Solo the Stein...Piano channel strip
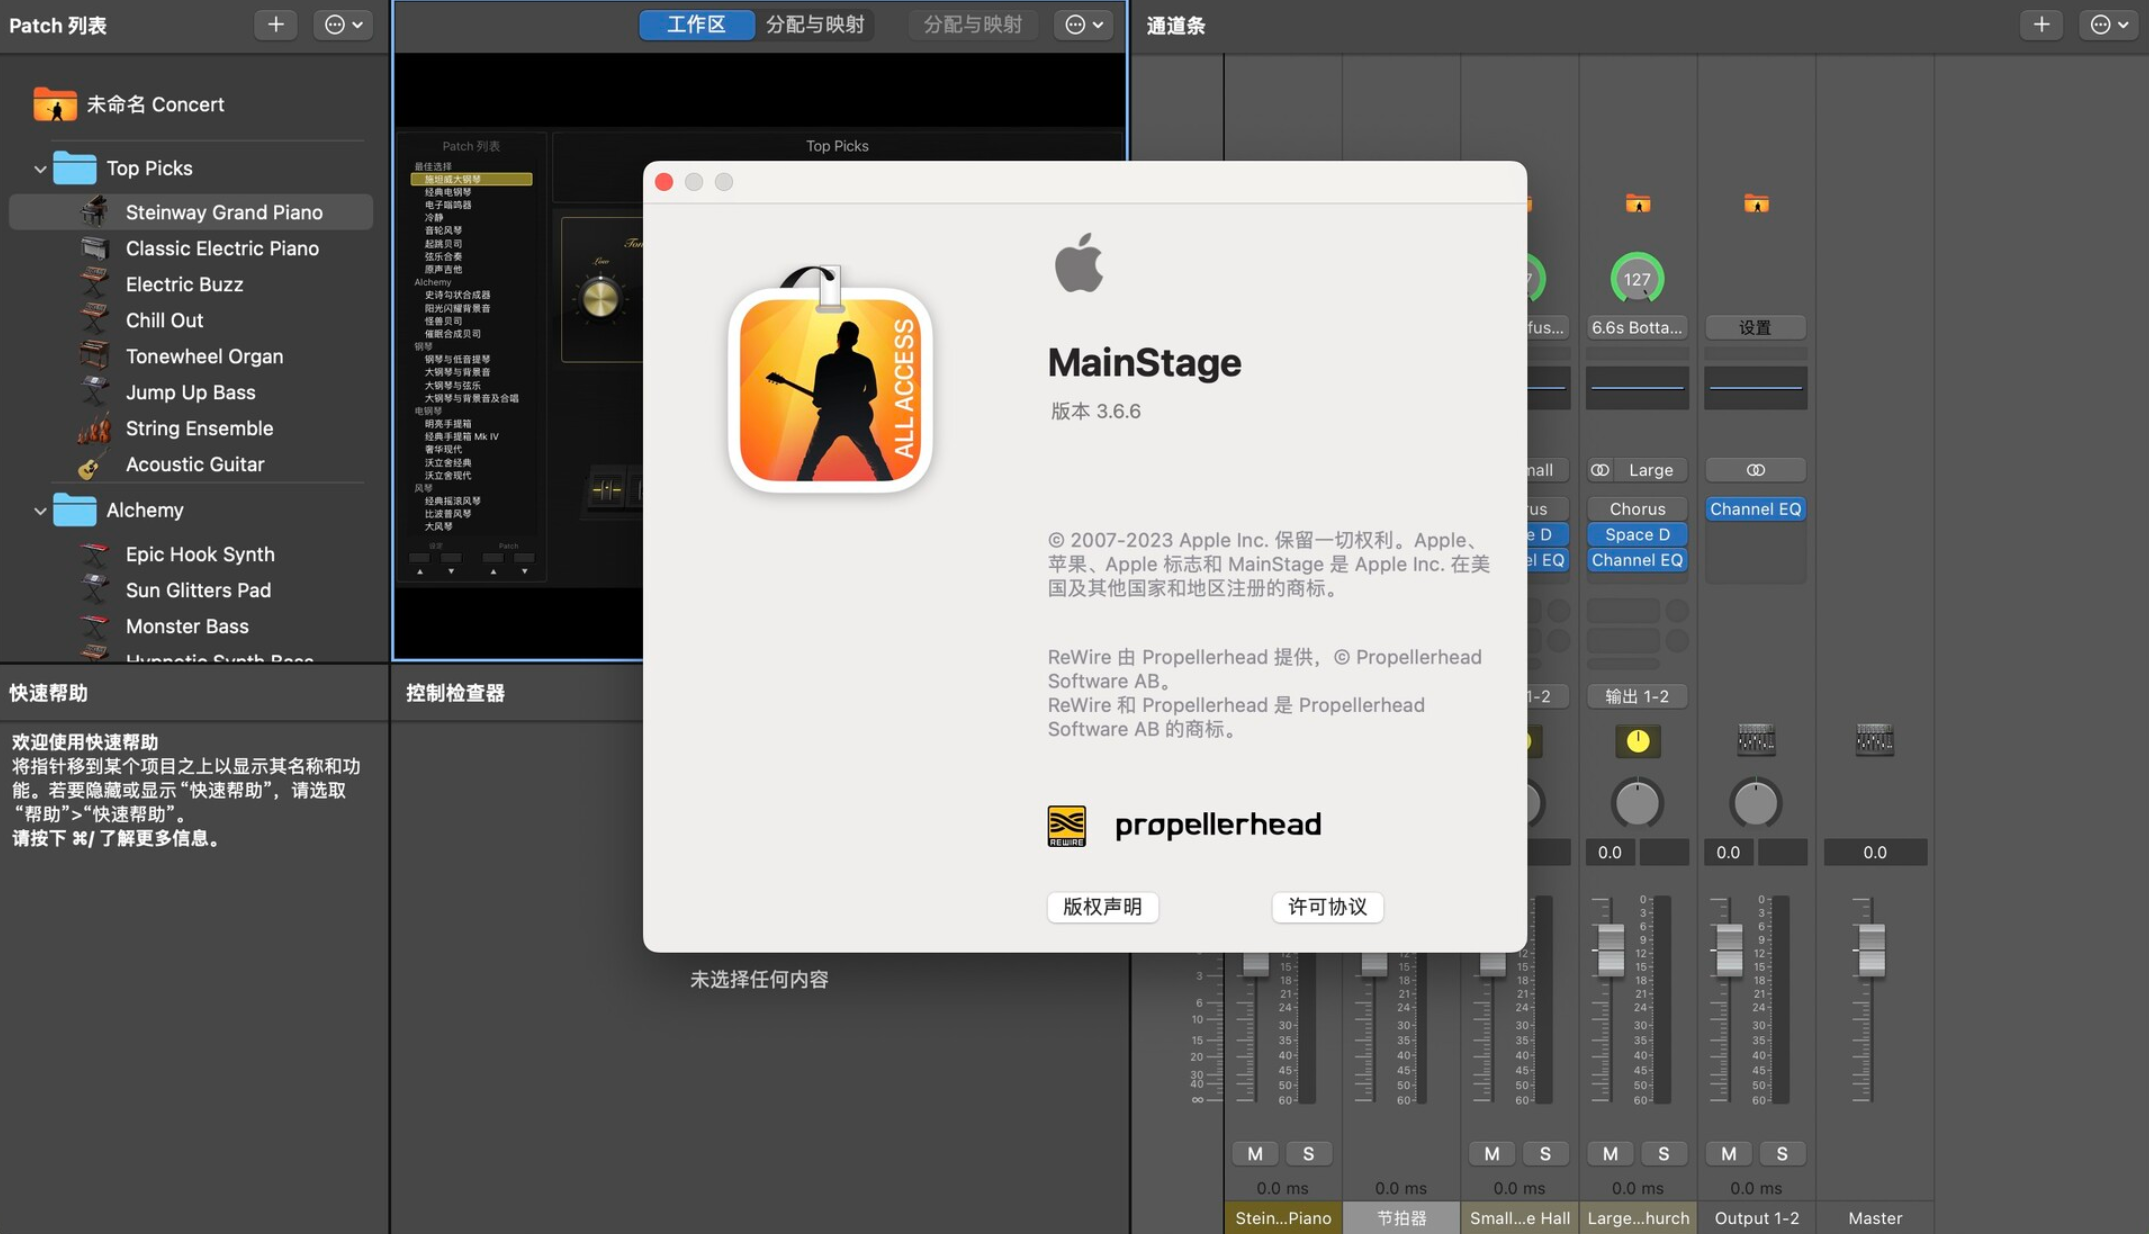This screenshot has height=1234, width=2149. pos(1308,1153)
